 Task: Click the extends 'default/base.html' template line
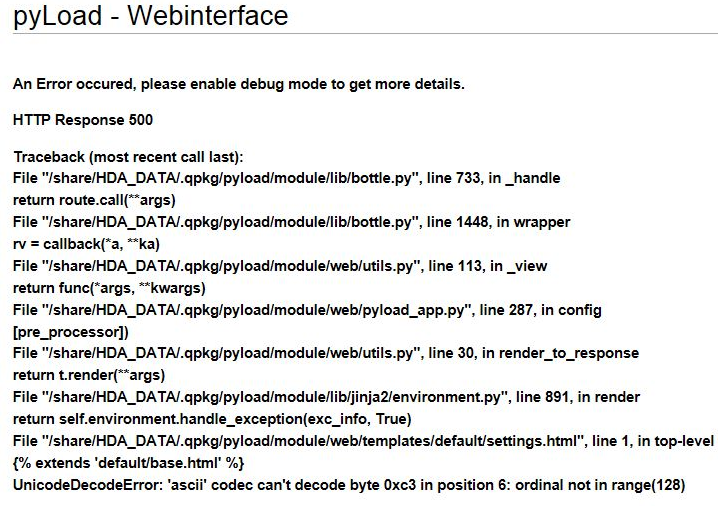129,462
